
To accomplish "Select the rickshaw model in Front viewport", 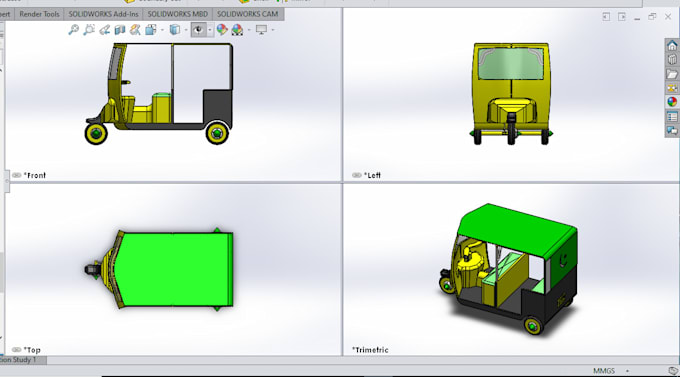I will (159, 93).
